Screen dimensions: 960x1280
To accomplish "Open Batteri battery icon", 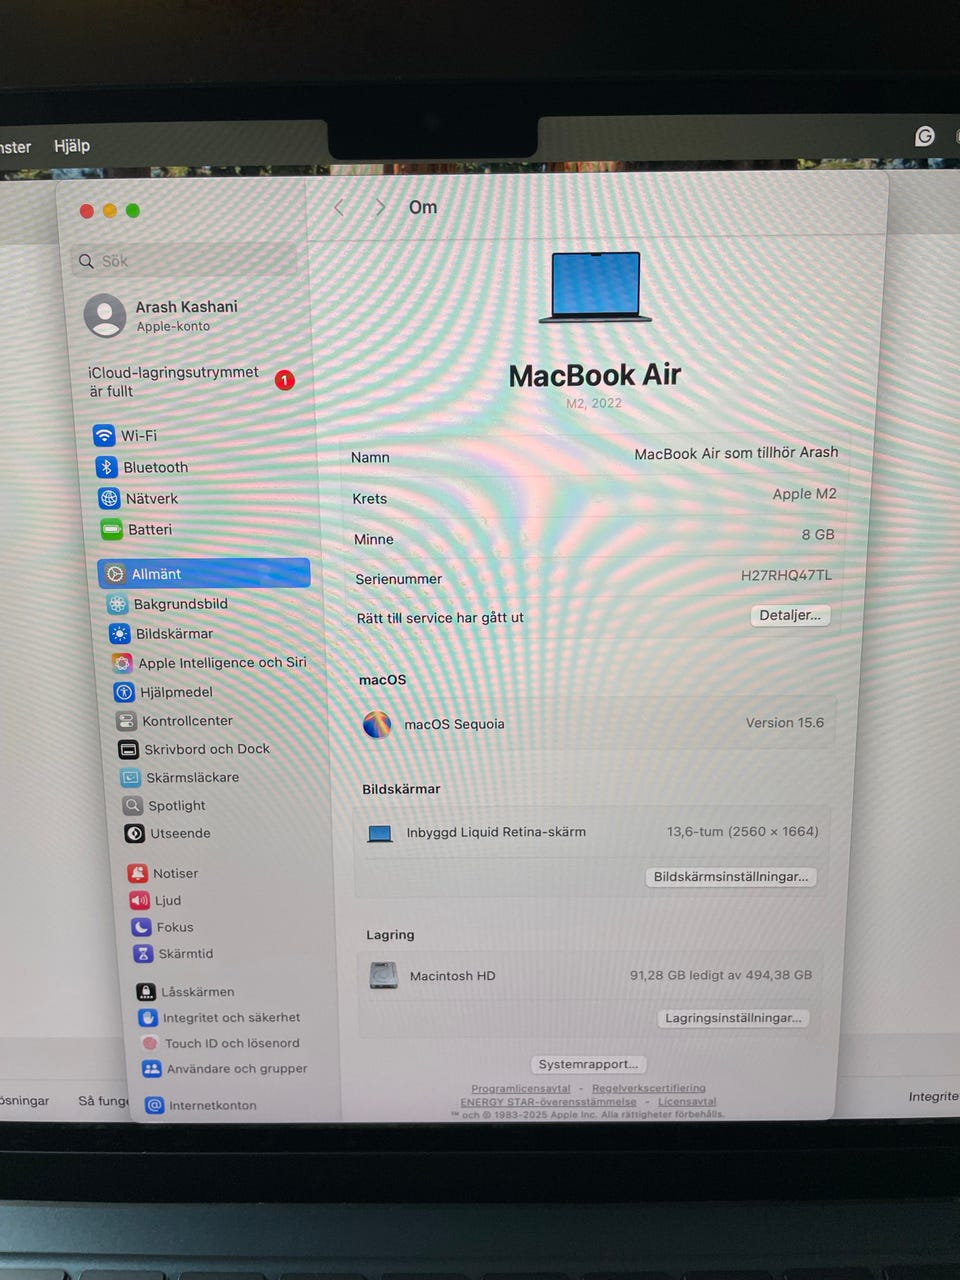I will [x=111, y=529].
